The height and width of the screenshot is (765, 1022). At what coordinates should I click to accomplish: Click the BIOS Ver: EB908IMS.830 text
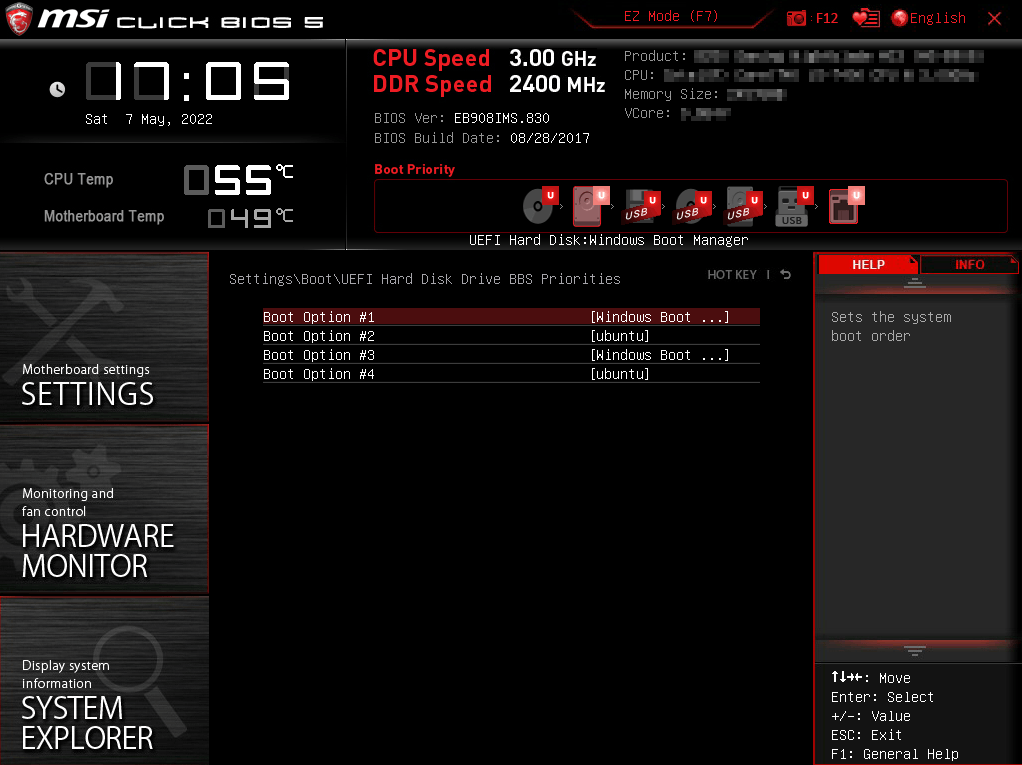(461, 119)
